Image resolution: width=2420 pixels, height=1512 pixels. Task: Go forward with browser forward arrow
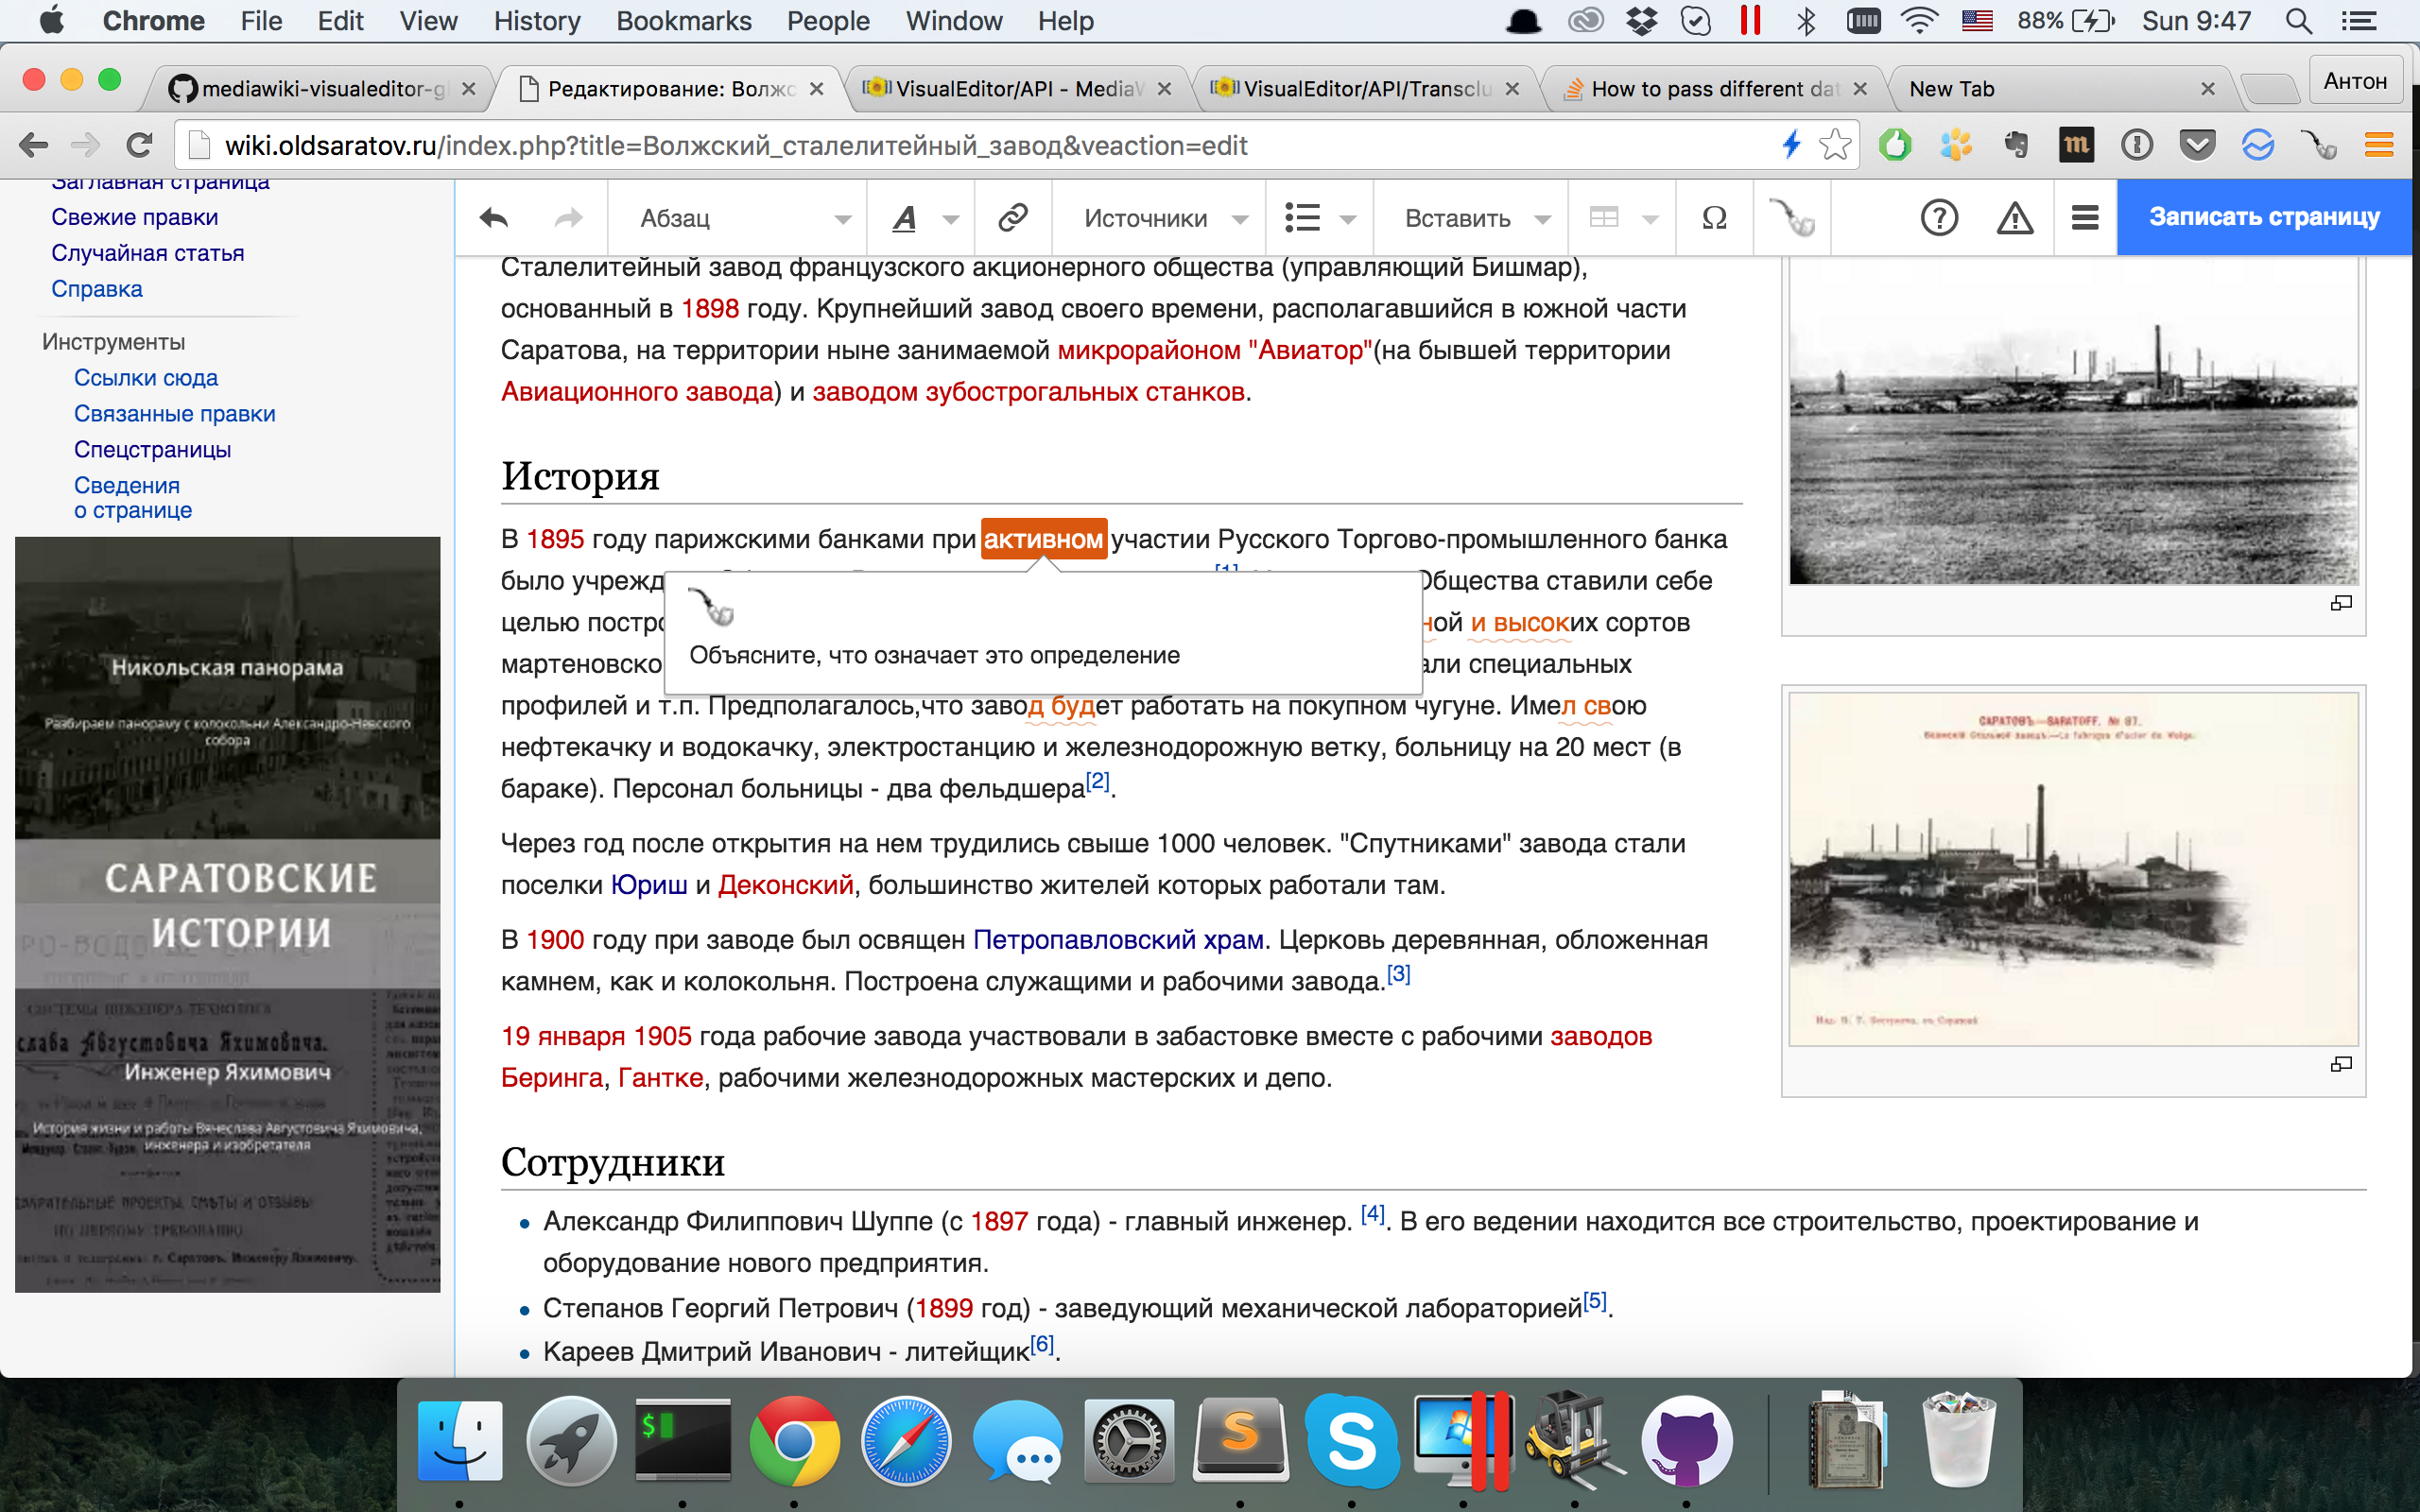[86, 146]
